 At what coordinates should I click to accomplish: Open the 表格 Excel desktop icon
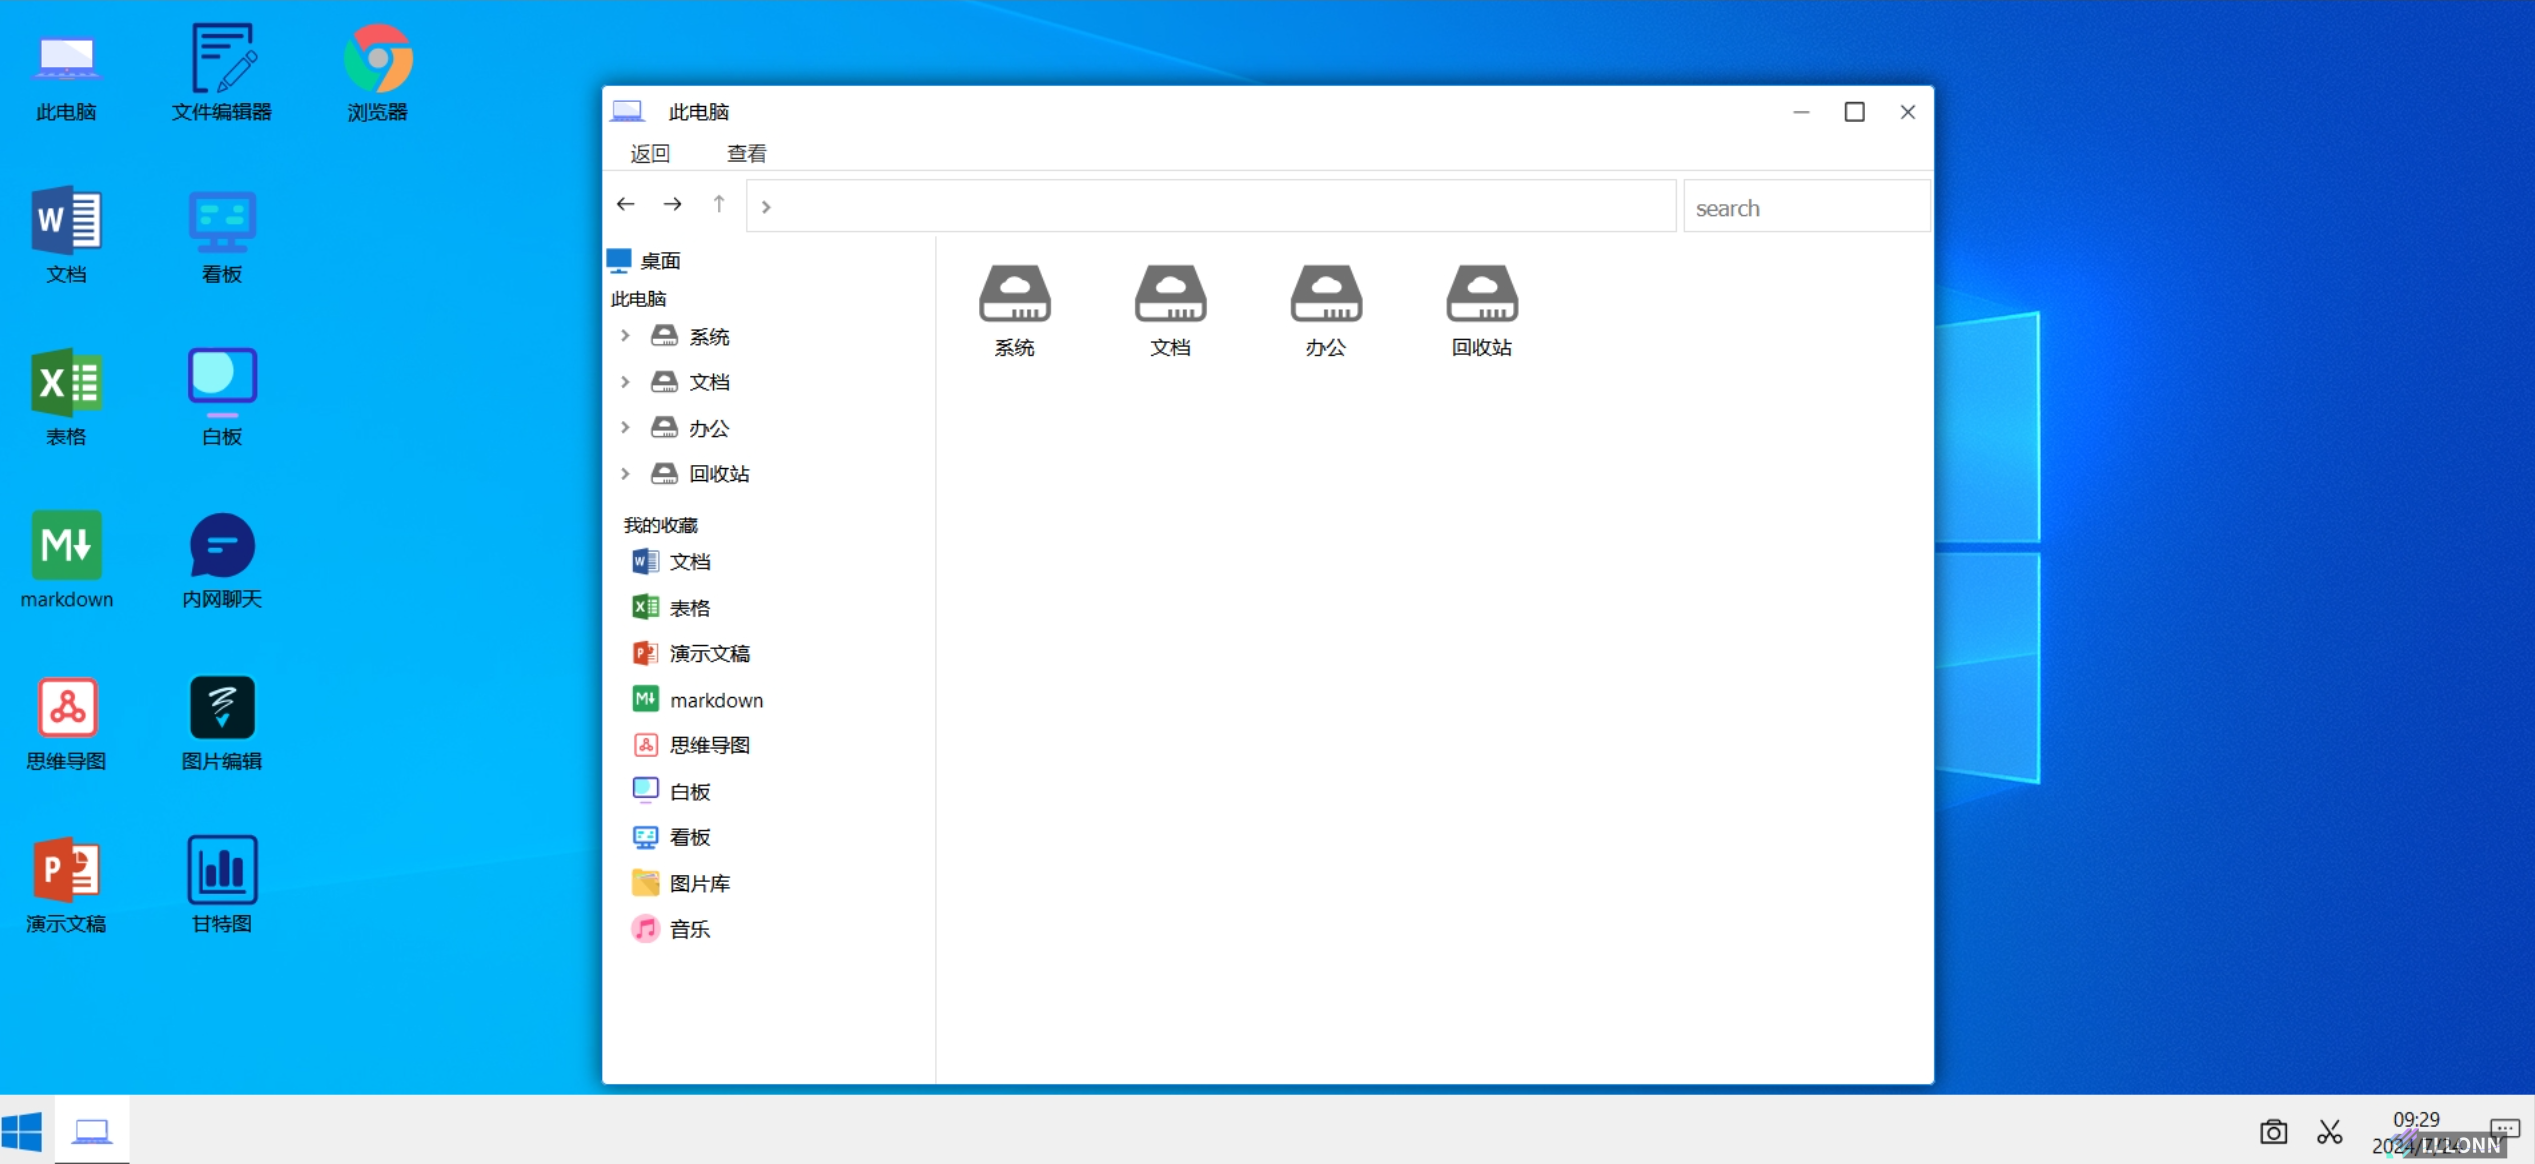pyautogui.click(x=66, y=398)
